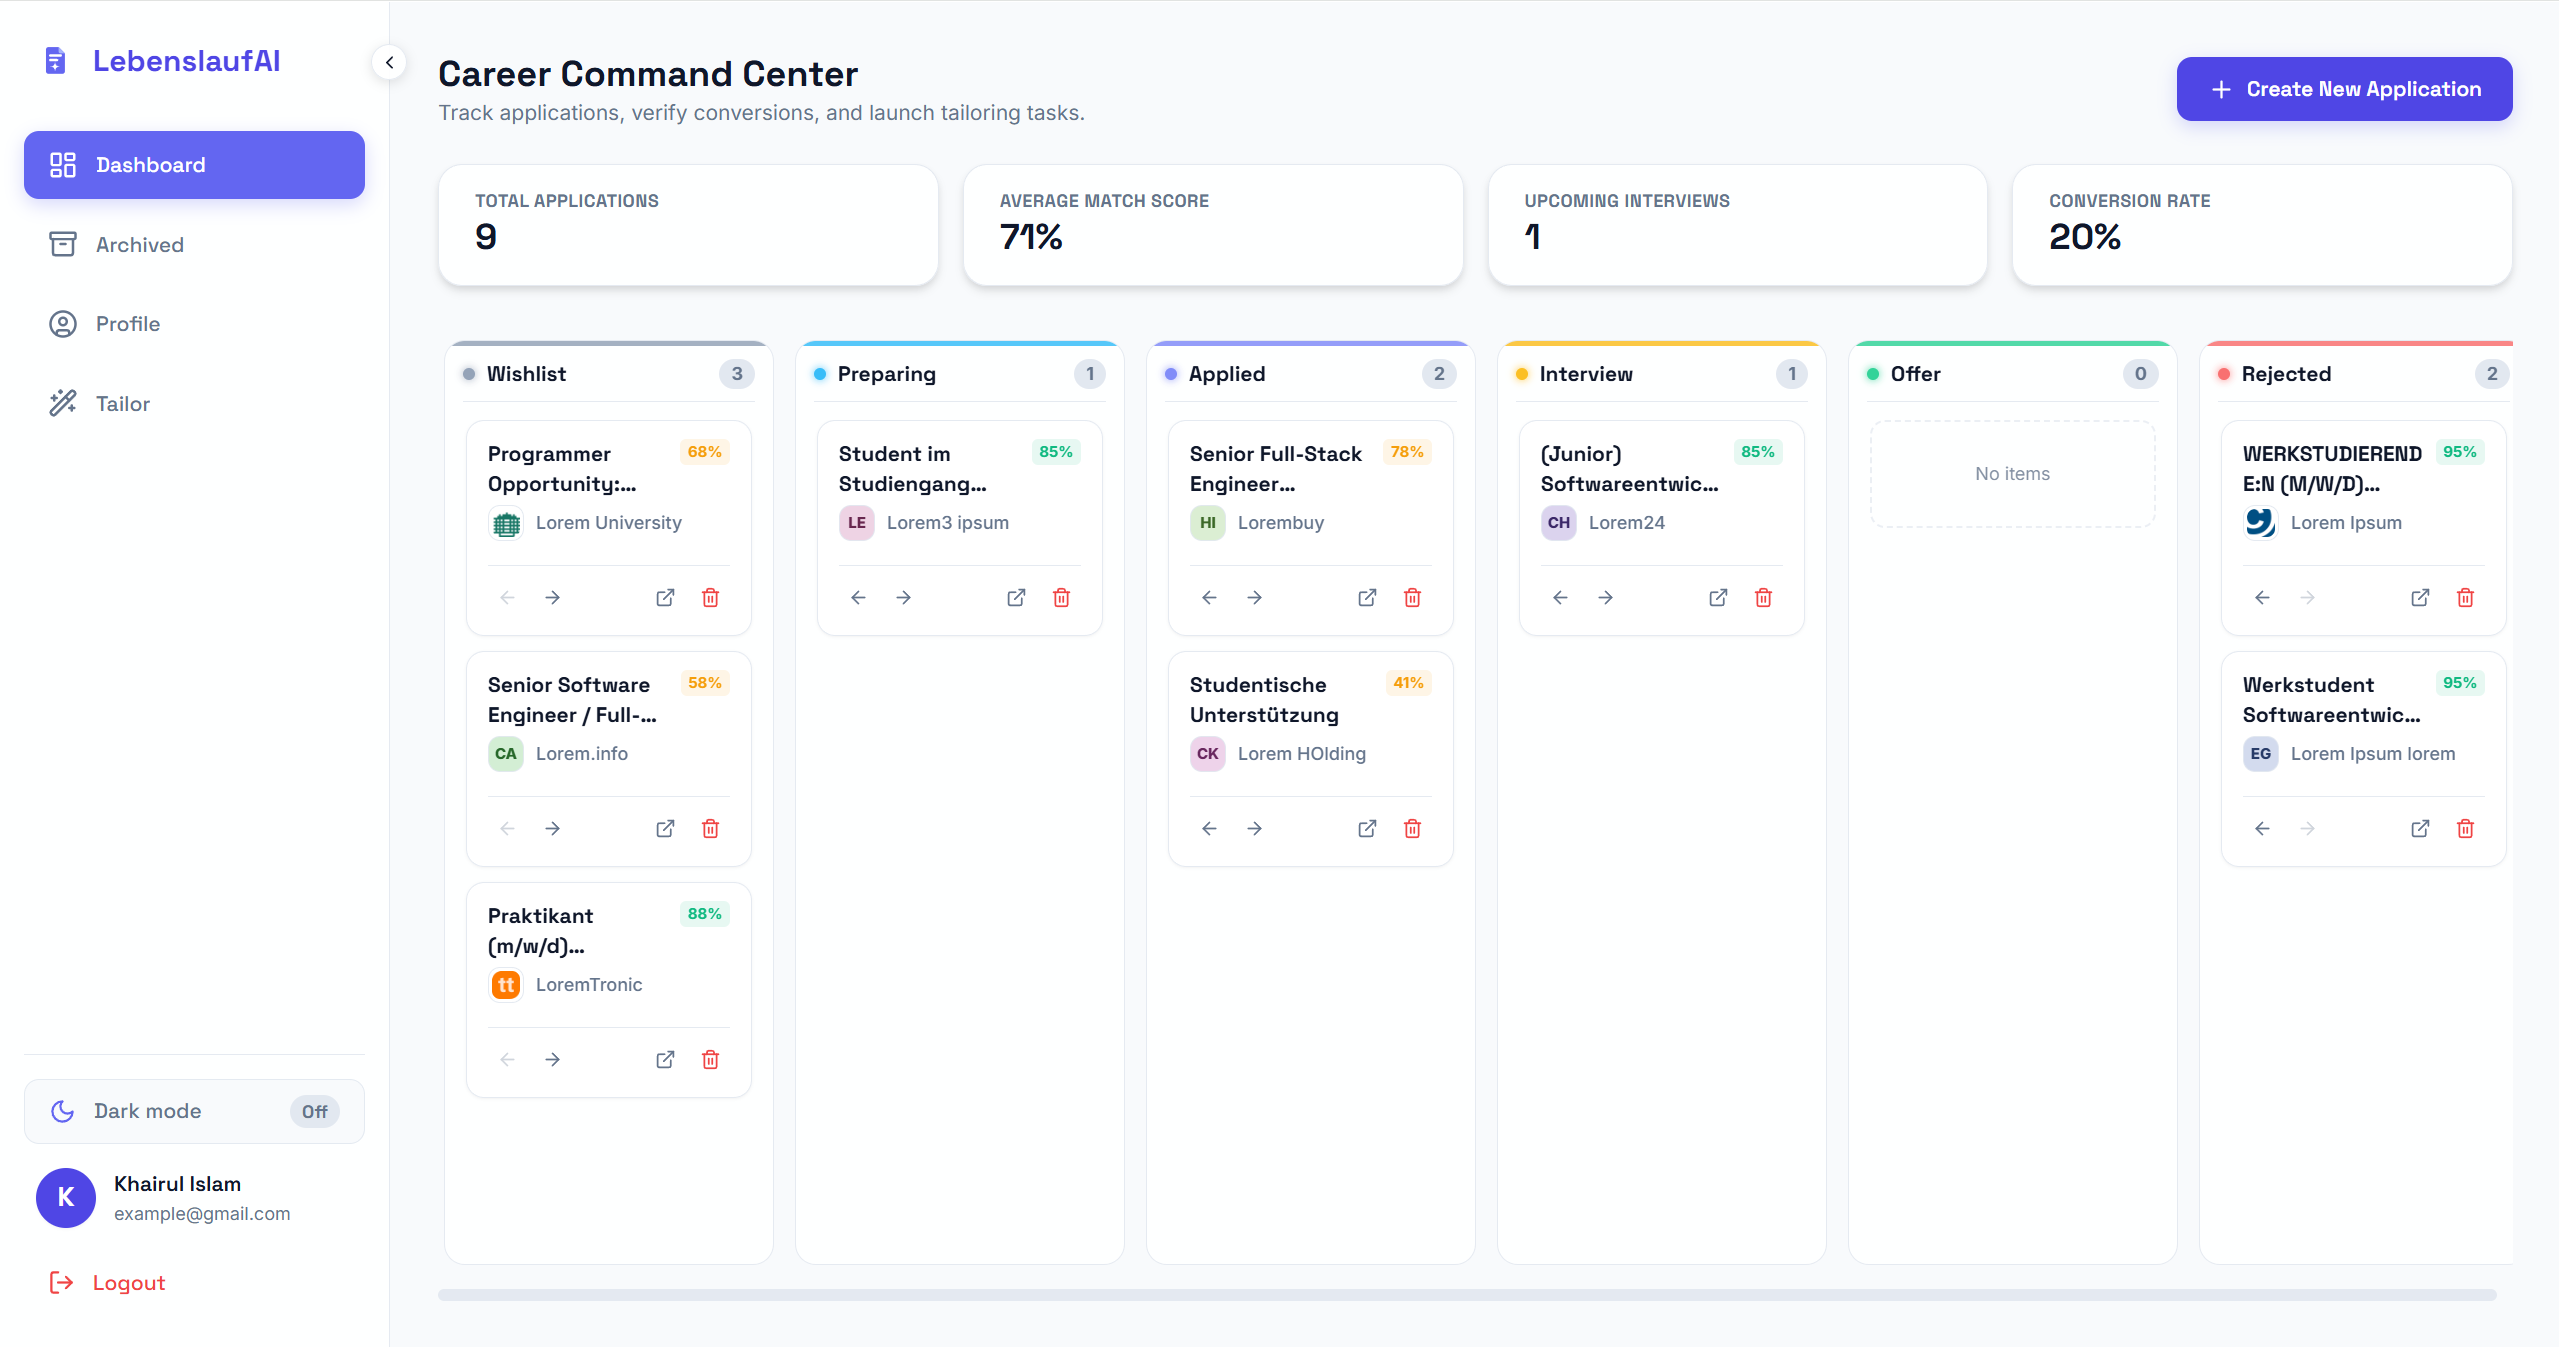Click the Average Match Score card
This screenshot has height=1347, width=2559.
1213,225
